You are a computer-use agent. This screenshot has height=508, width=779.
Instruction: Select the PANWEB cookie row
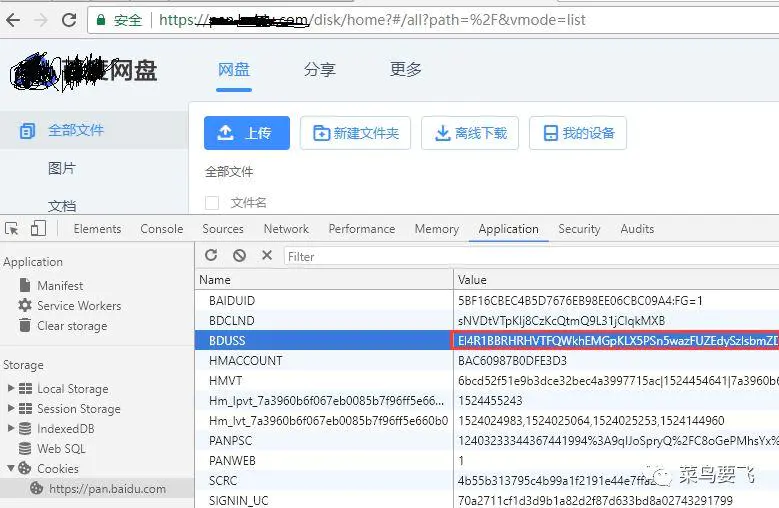click(x=487, y=460)
